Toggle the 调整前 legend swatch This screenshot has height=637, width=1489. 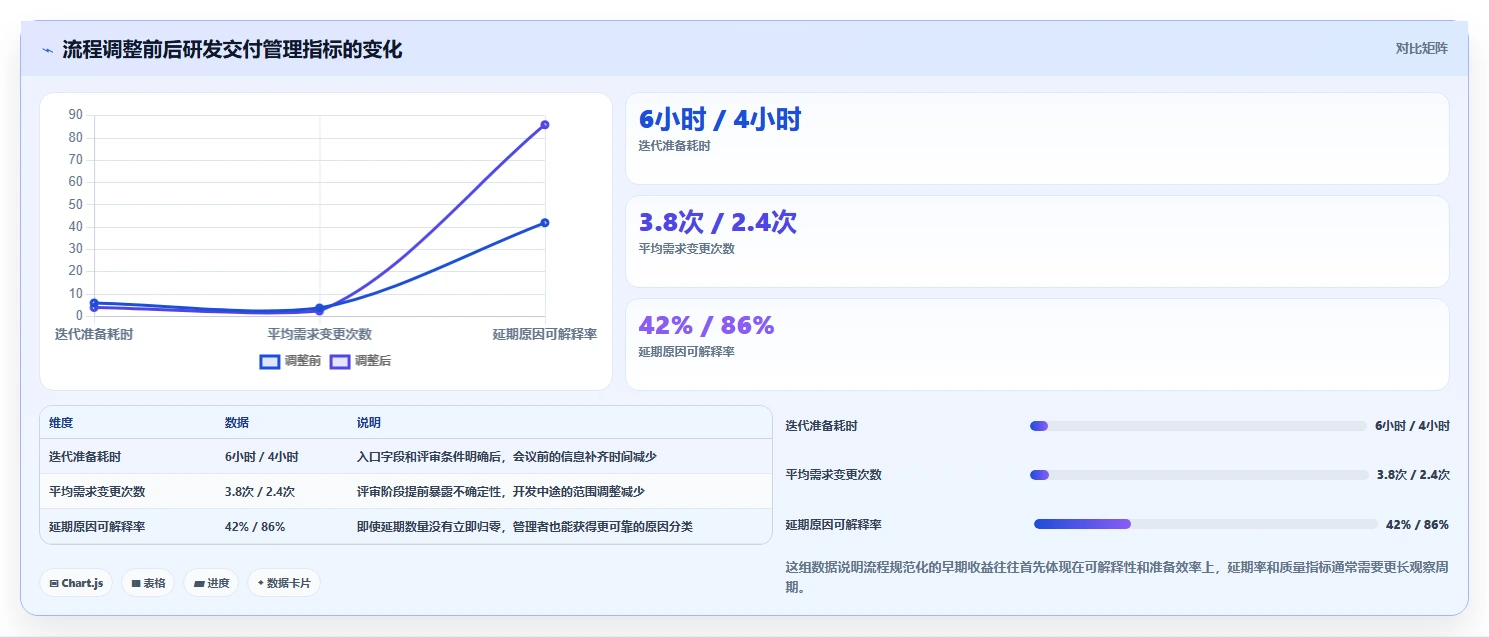coord(270,361)
